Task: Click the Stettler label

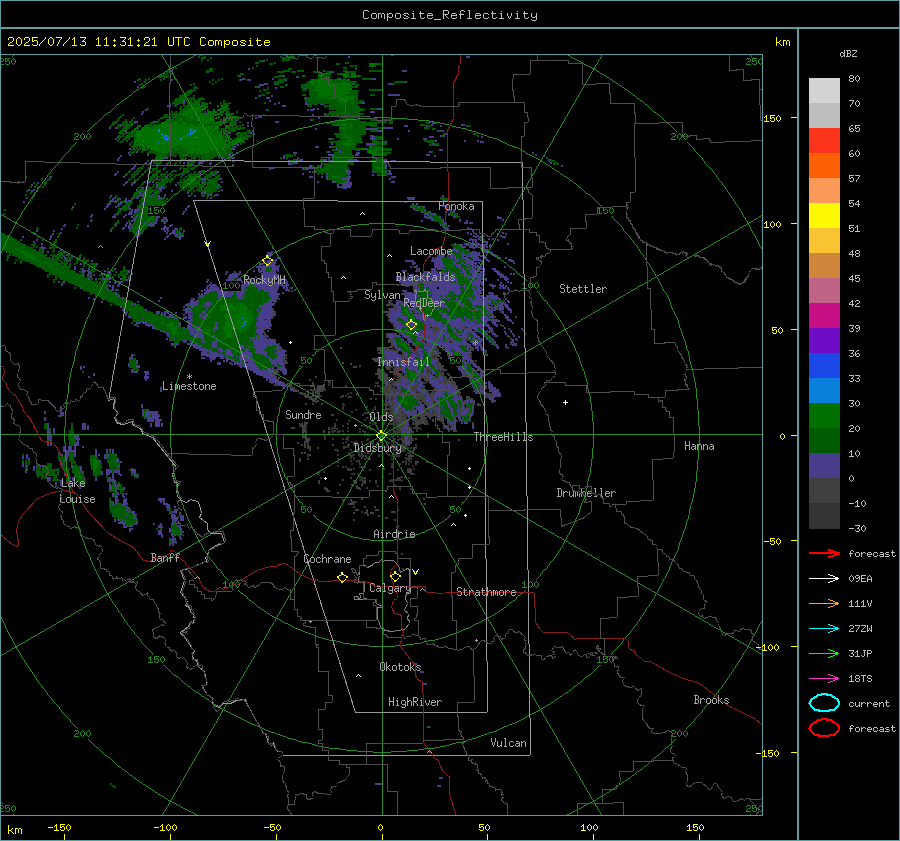Action: coord(583,289)
